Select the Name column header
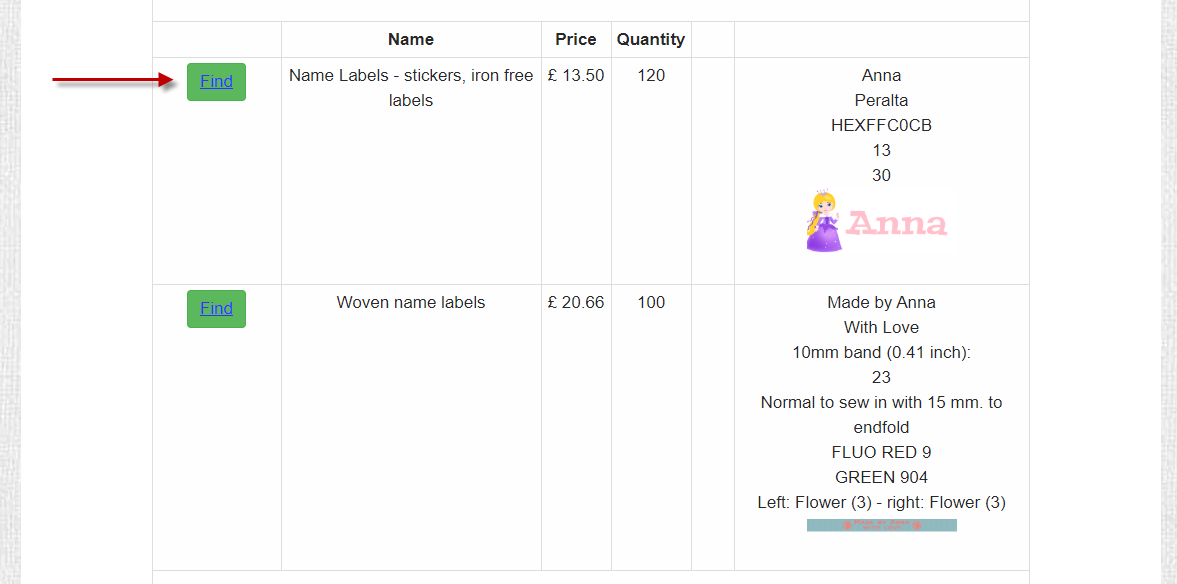Viewport: 1177px width, 584px height. pyautogui.click(x=411, y=39)
